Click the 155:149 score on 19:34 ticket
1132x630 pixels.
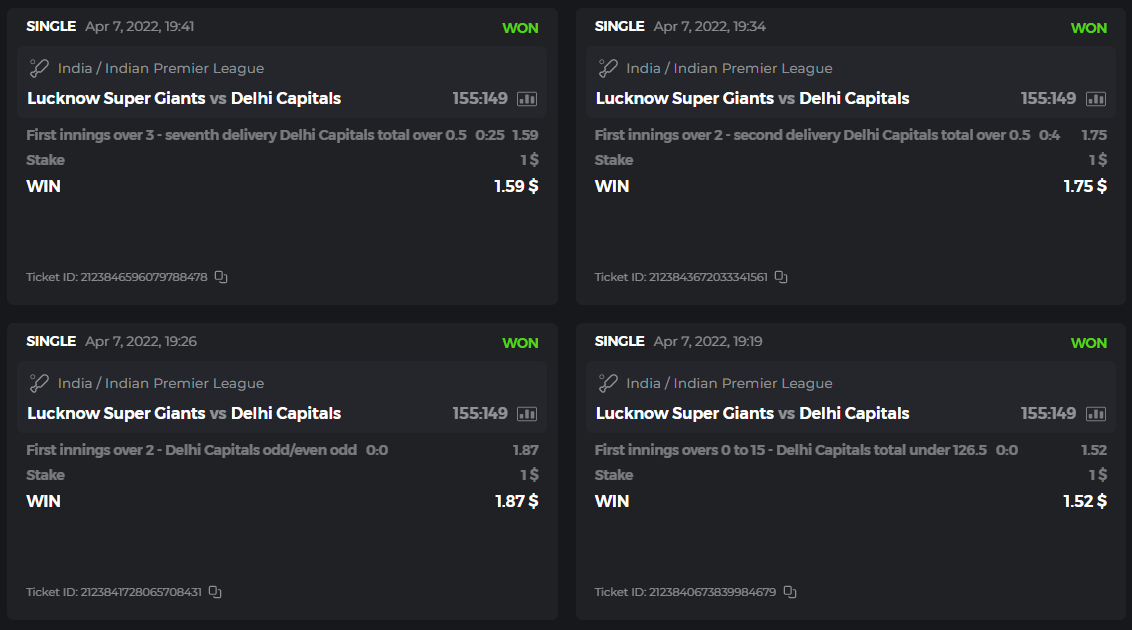click(1048, 99)
